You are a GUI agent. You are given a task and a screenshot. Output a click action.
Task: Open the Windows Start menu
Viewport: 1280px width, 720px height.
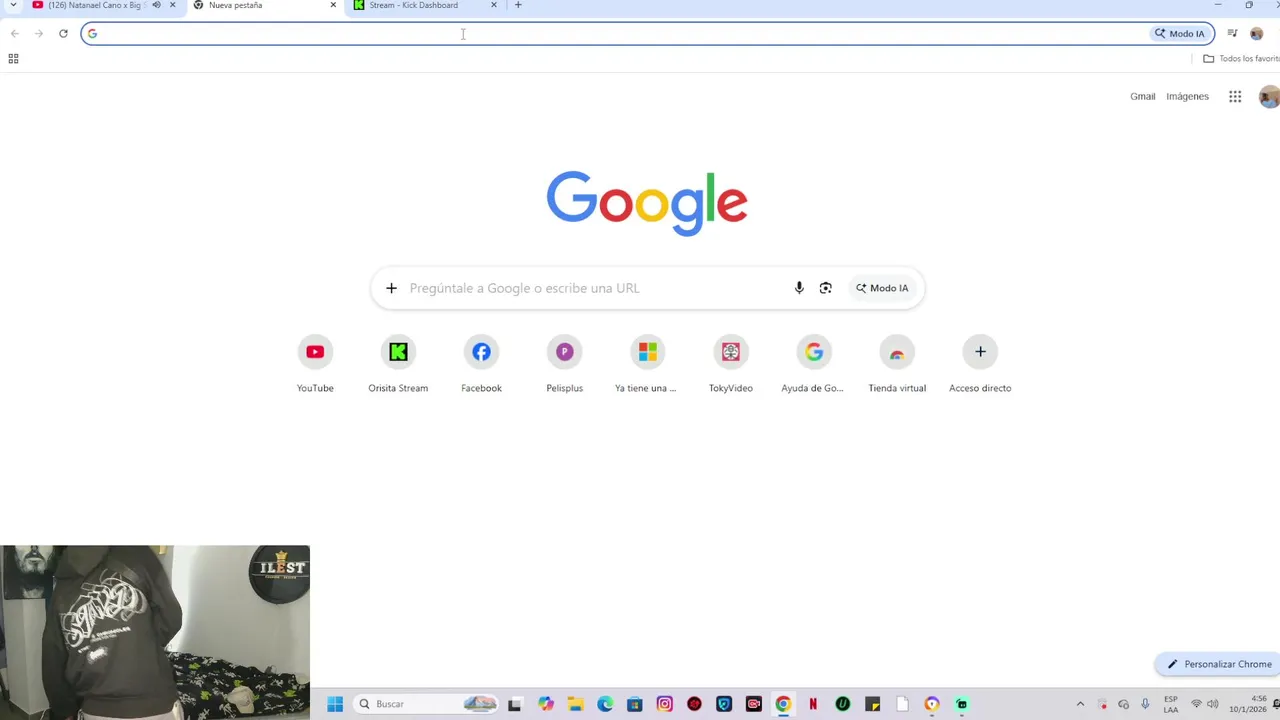coord(335,704)
